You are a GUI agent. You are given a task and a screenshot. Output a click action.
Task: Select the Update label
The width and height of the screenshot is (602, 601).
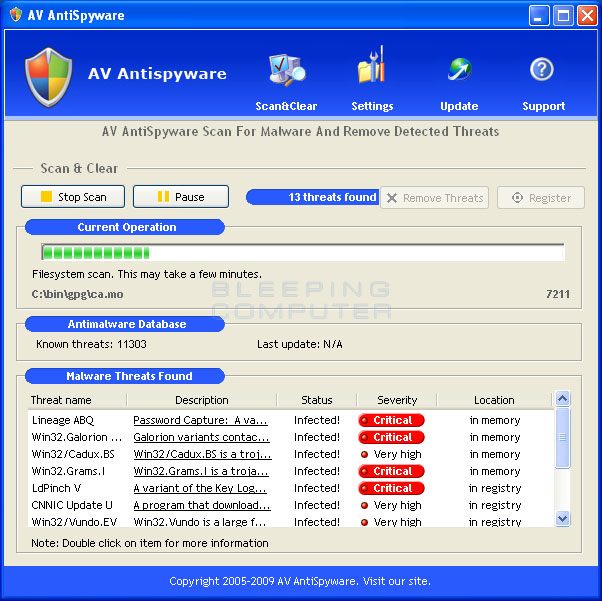(x=459, y=106)
